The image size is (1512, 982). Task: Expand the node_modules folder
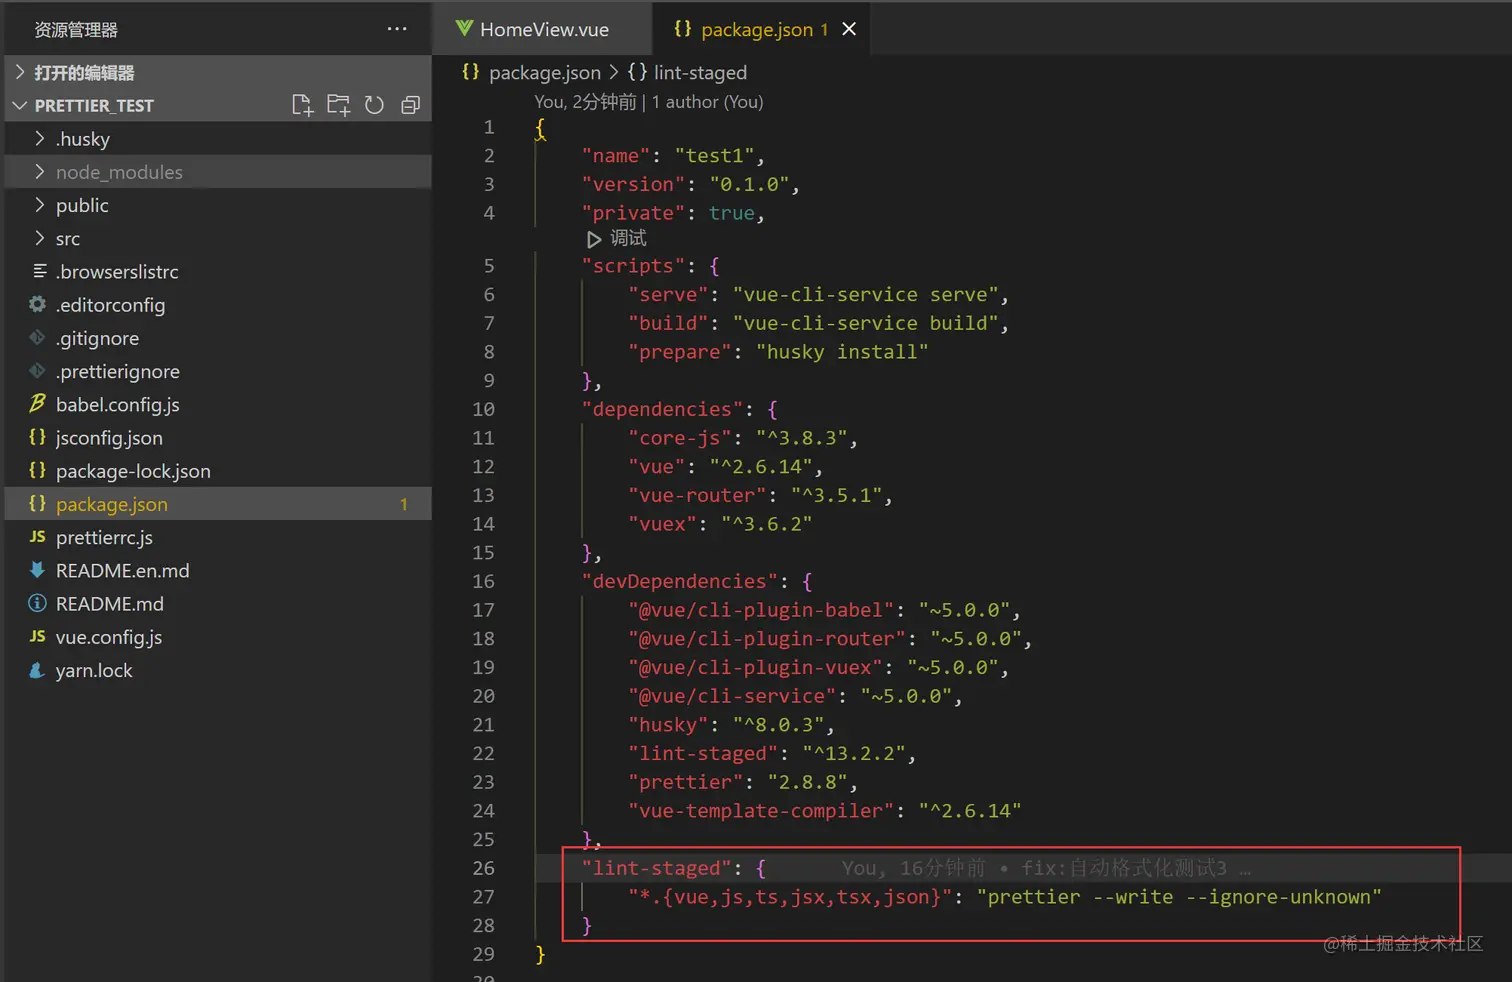pyautogui.click(x=118, y=172)
